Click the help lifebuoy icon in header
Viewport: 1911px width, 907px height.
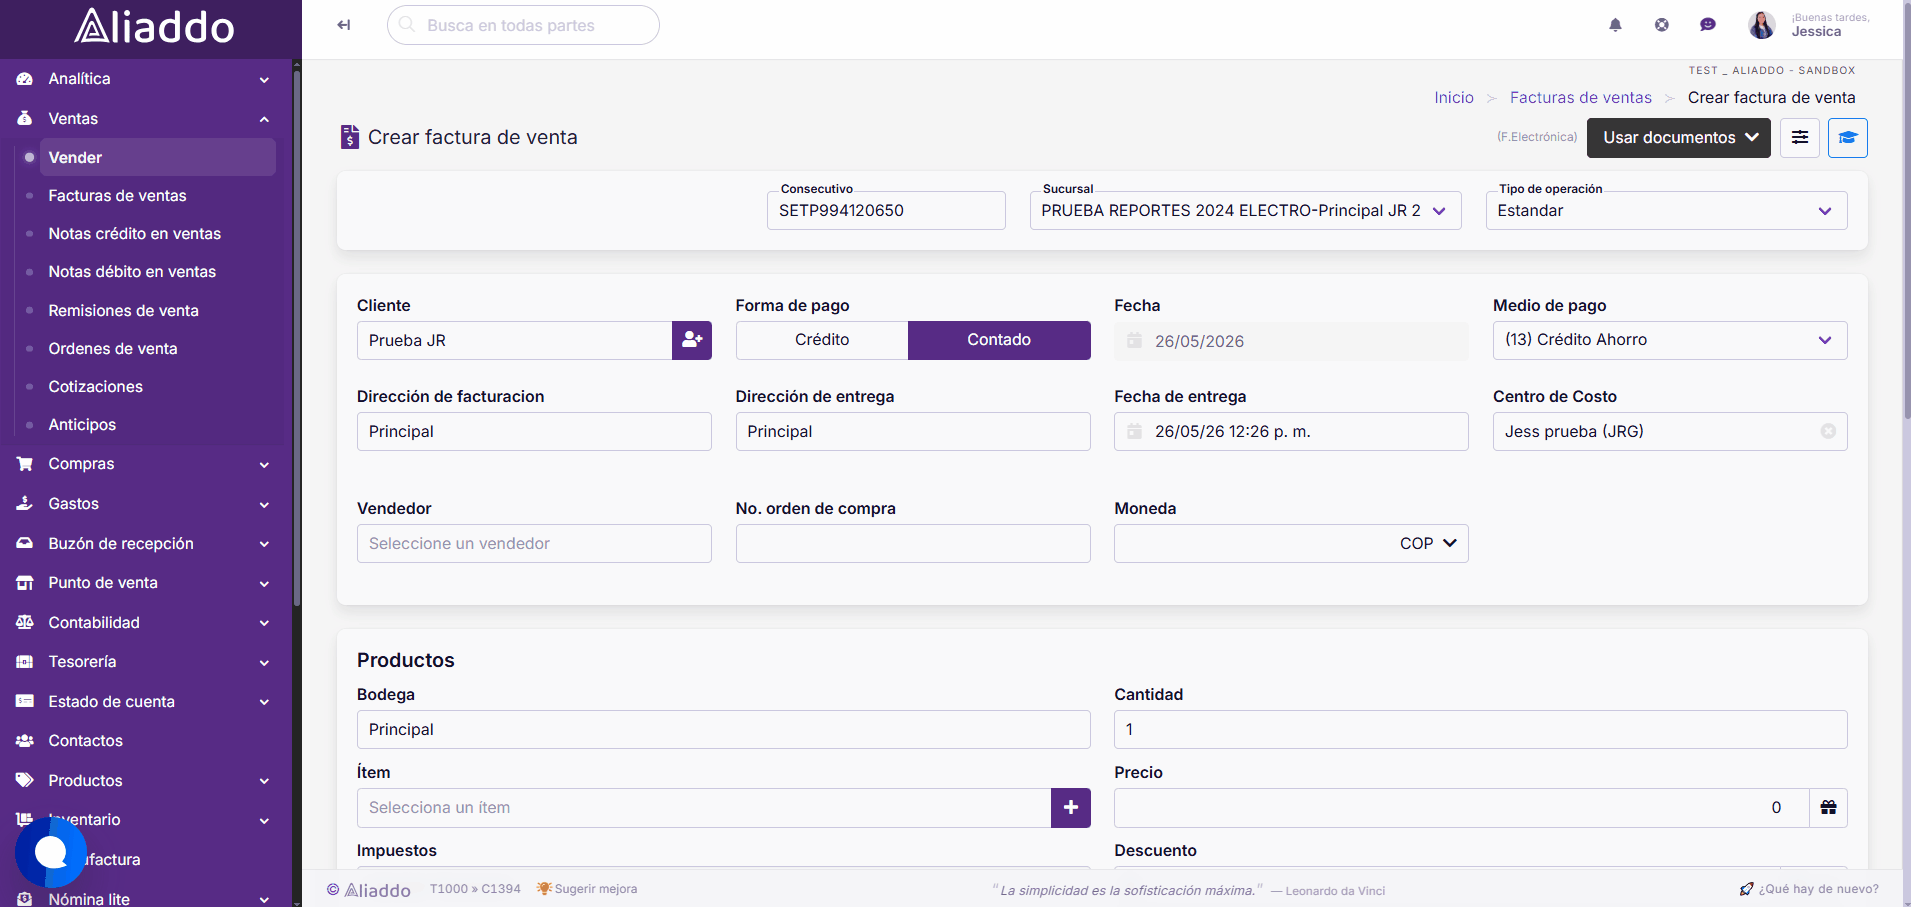coord(1662,25)
